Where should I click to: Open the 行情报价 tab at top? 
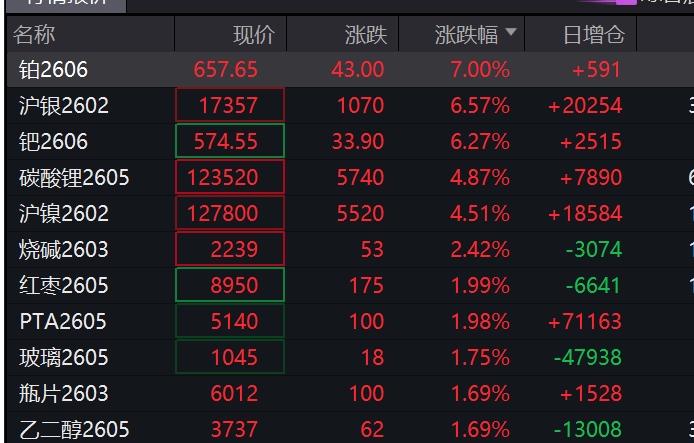(65, 4)
